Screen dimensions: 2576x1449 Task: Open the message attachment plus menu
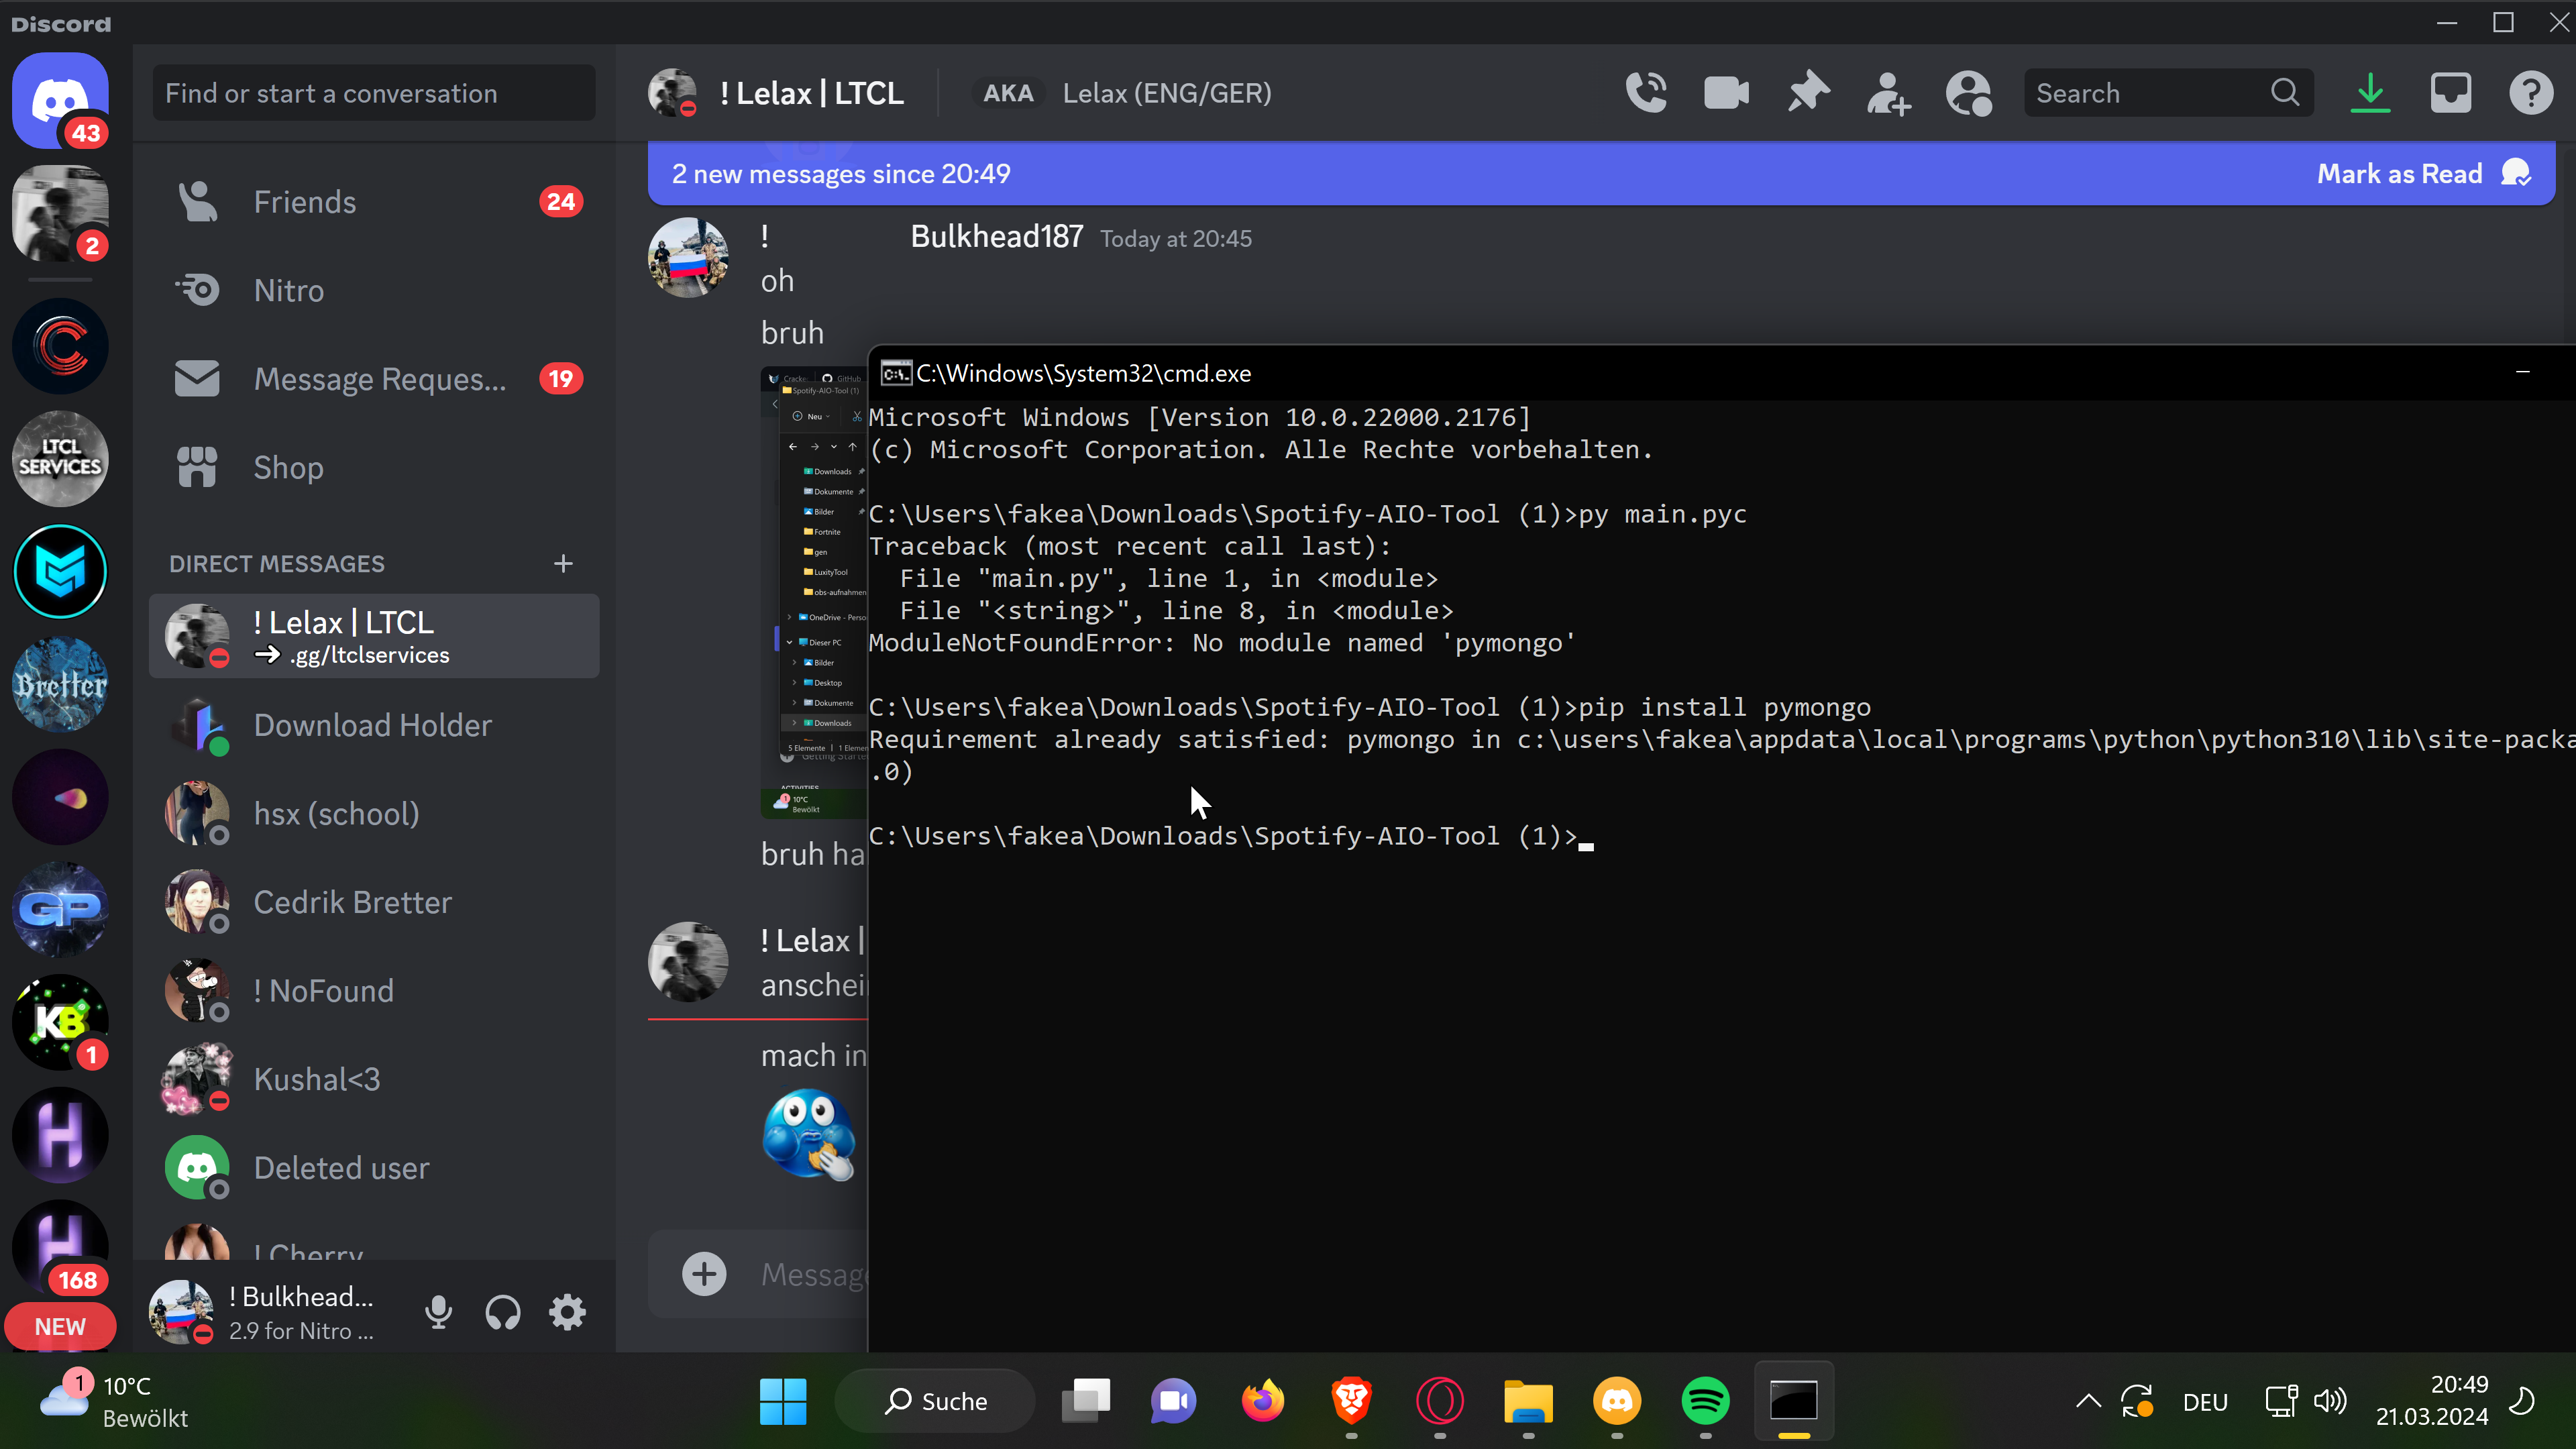click(x=704, y=1274)
